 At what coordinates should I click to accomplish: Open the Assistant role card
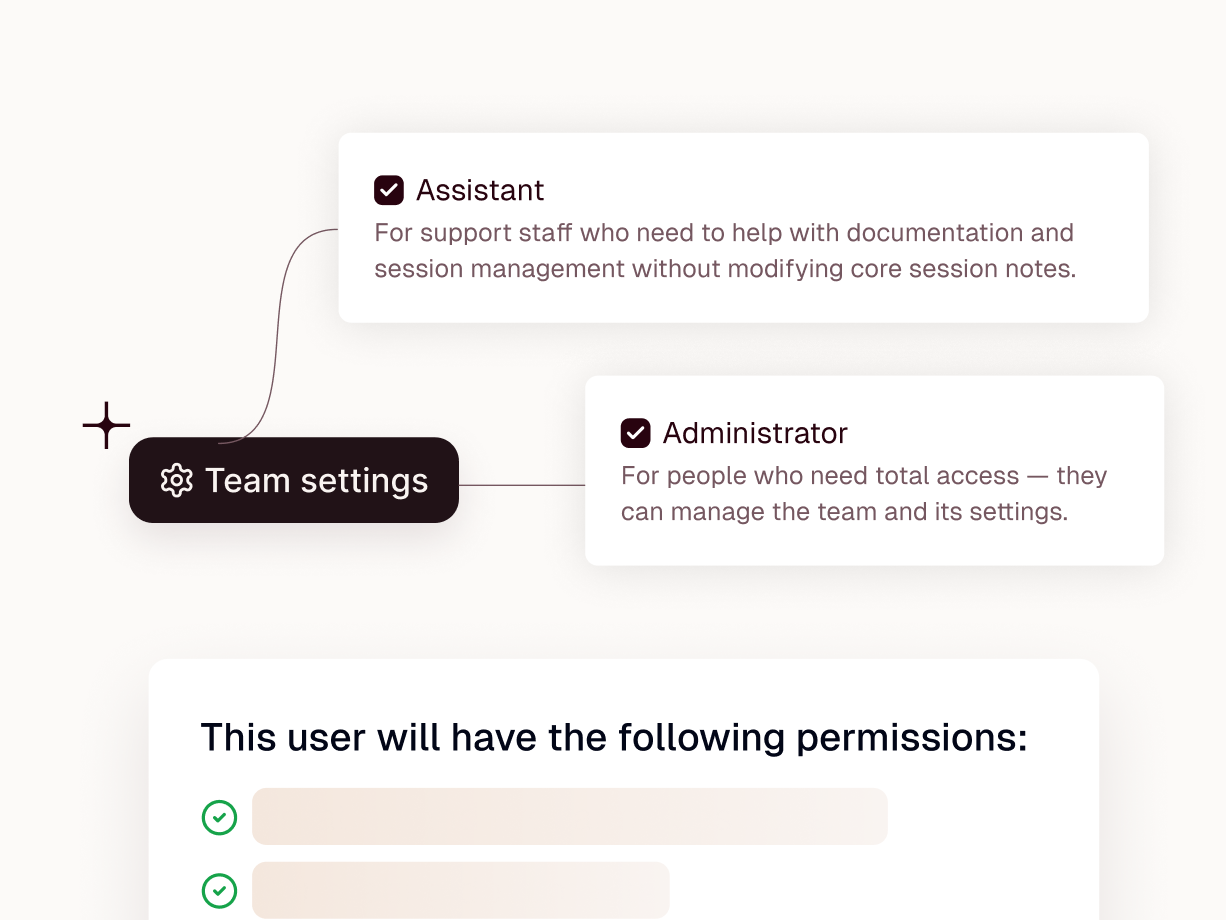point(744,227)
